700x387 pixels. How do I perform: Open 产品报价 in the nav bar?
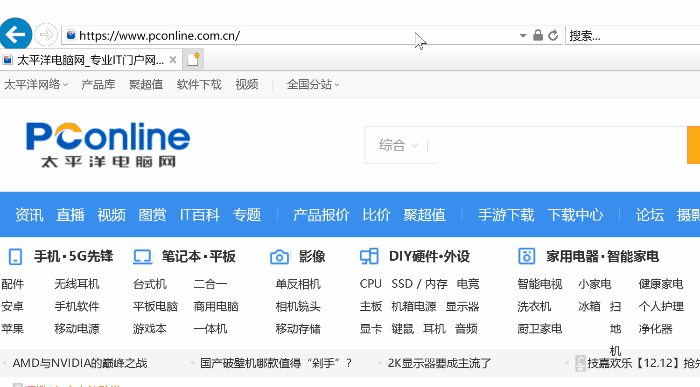tap(321, 215)
